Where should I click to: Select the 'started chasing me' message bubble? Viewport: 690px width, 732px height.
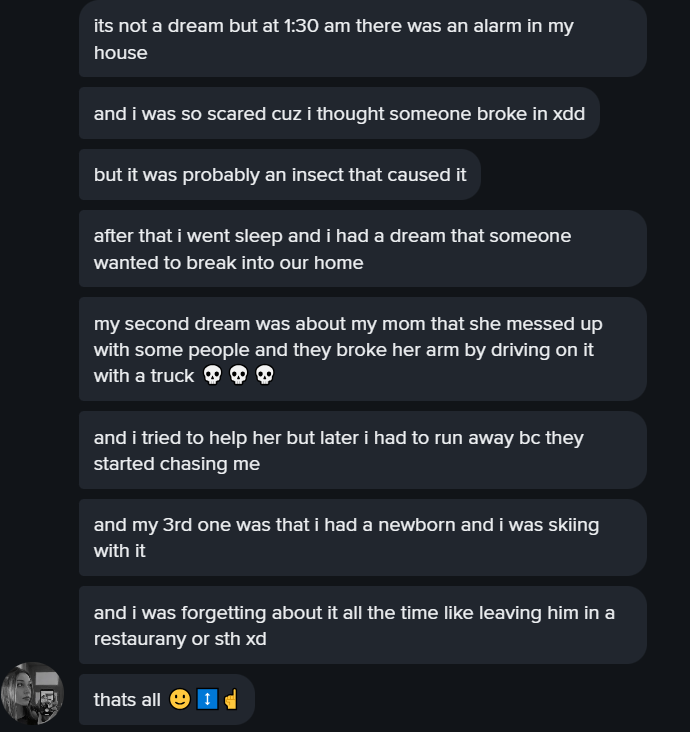[363, 450]
